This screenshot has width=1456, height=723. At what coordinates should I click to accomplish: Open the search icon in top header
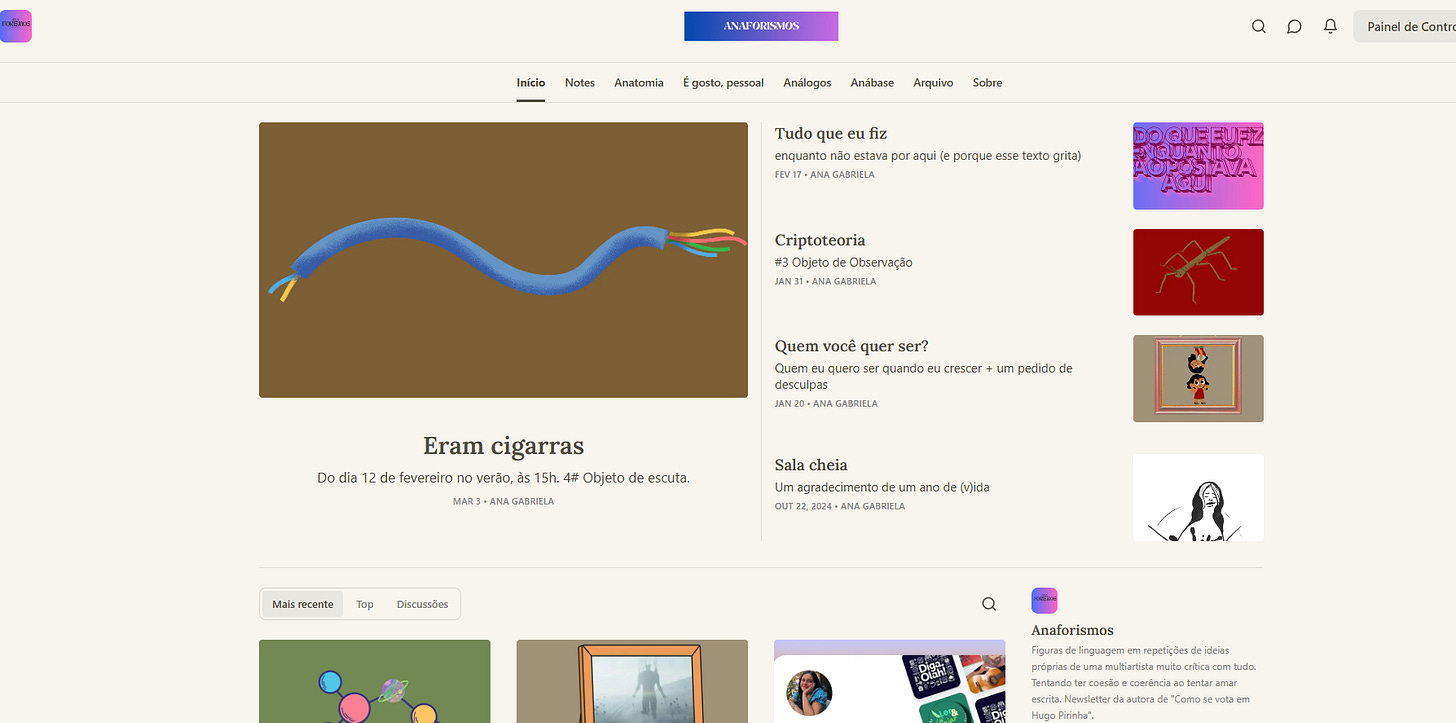(1259, 27)
